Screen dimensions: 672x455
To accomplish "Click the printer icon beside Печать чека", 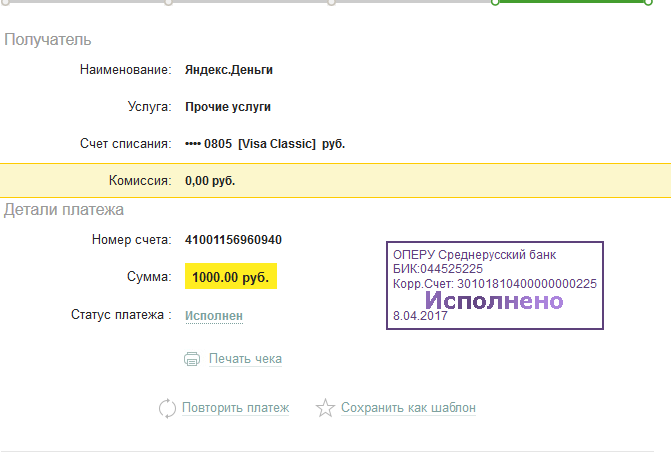I will pyautogui.click(x=193, y=359).
